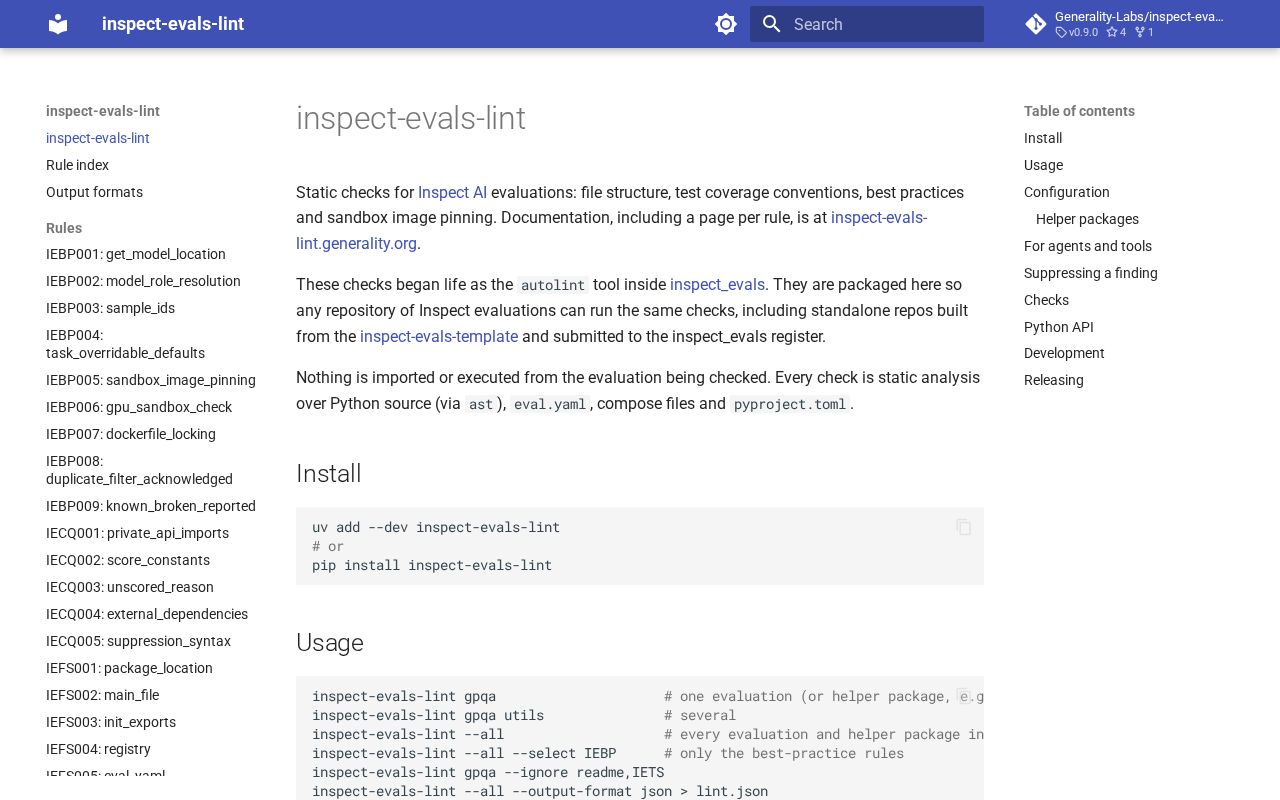Open rule IEBP008: duplicate_filter_acknowledged
This screenshot has width=1280, height=800.
click(139, 470)
